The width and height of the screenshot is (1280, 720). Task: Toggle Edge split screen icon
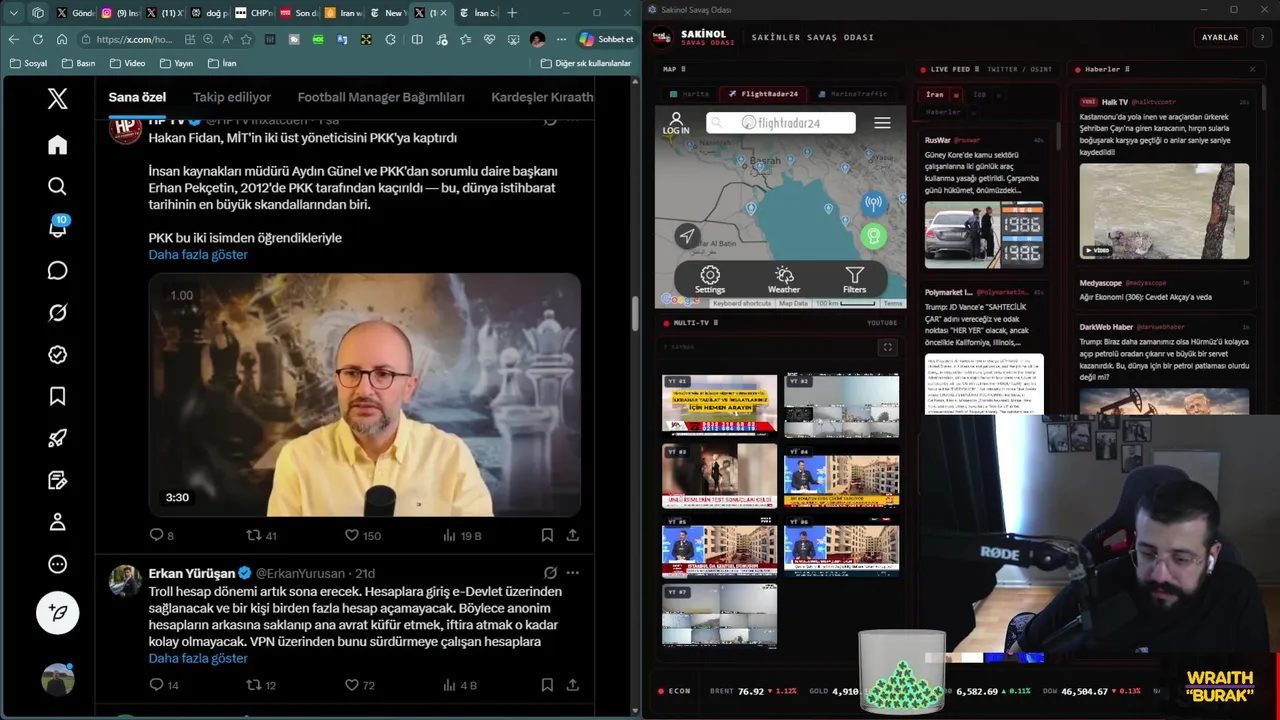click(417, 39)
